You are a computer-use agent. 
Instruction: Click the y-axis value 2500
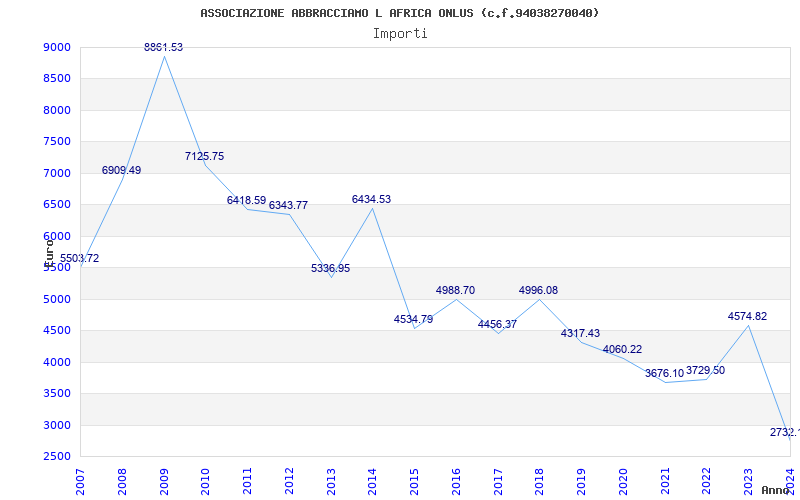[57, 457]
